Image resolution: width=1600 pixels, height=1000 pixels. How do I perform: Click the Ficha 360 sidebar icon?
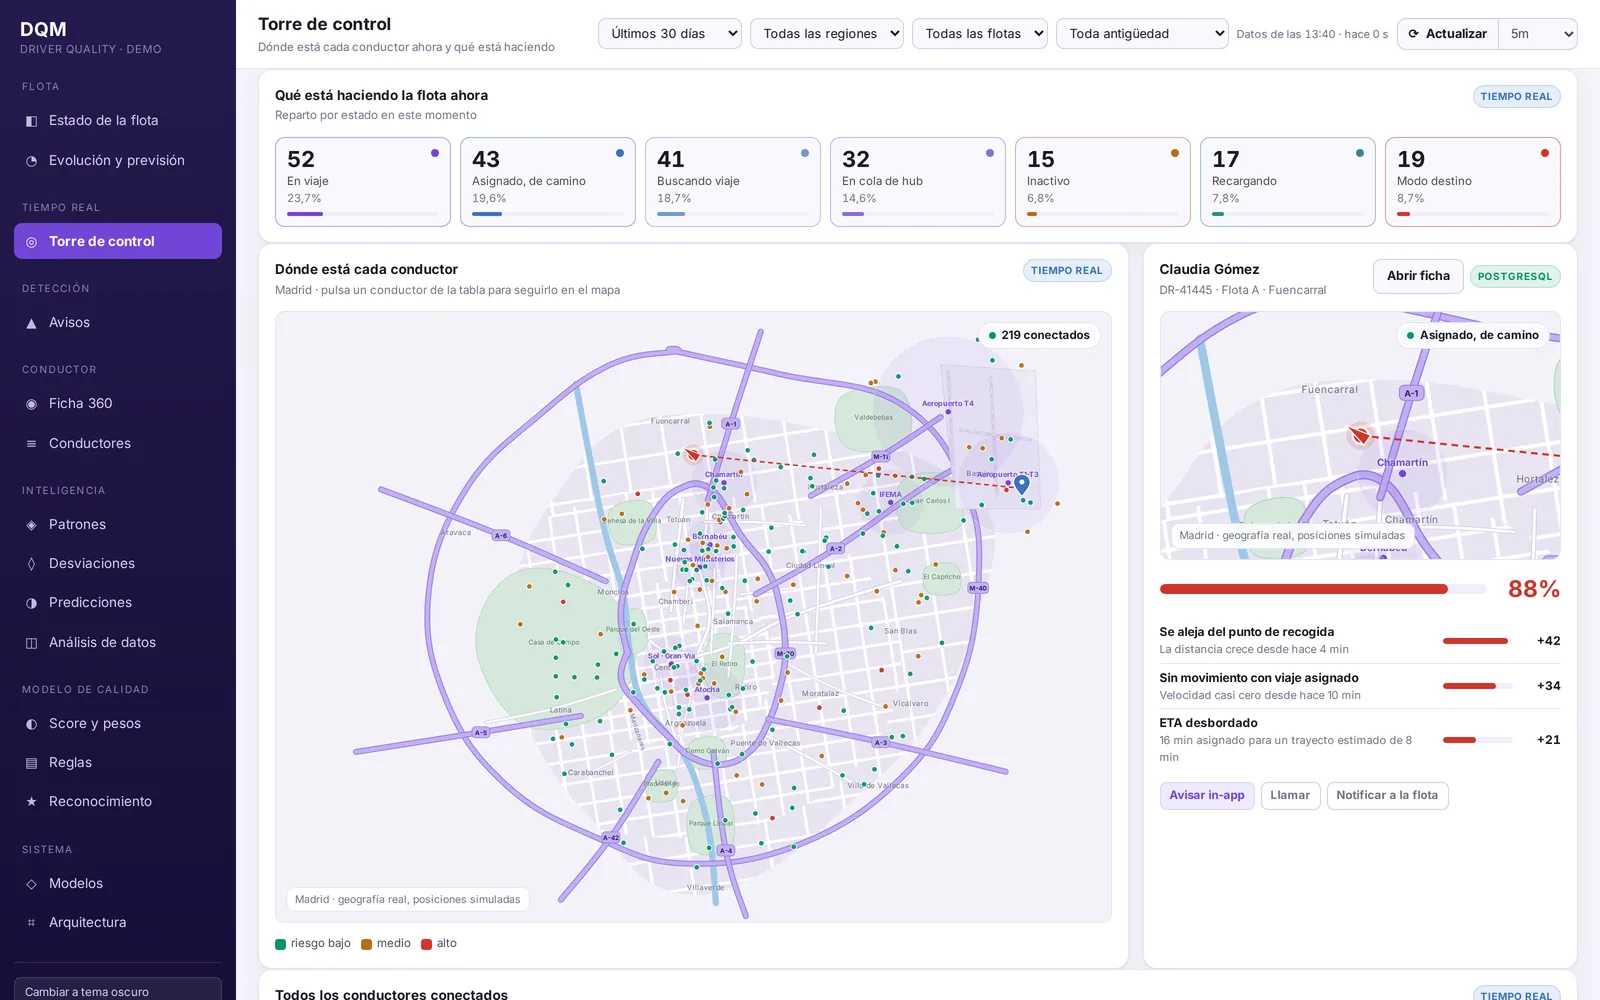(x=31, y=404)
